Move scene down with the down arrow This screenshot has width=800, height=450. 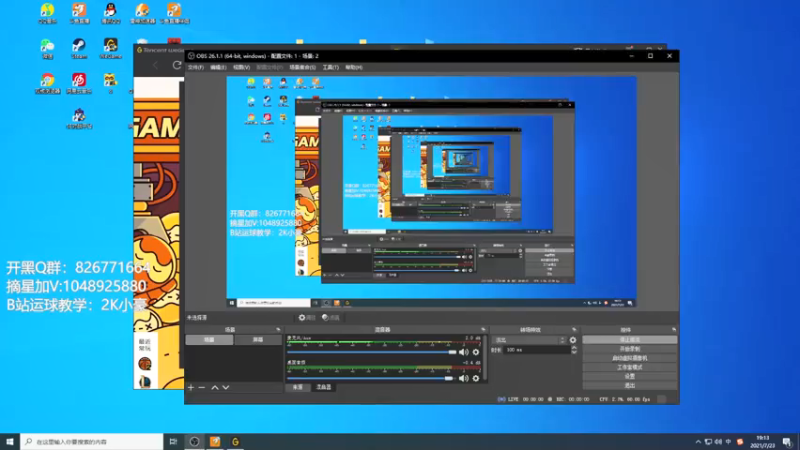coord(226,388)
